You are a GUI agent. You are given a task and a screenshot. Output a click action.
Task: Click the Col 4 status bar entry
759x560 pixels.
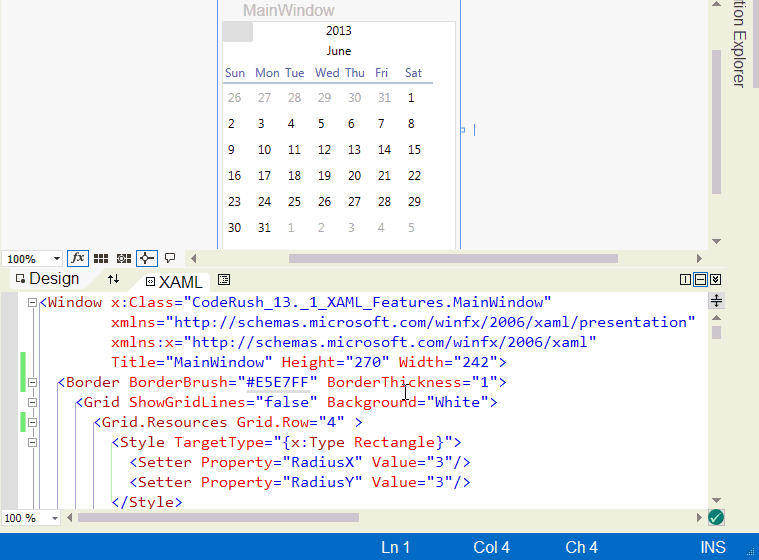click(491, 547)
